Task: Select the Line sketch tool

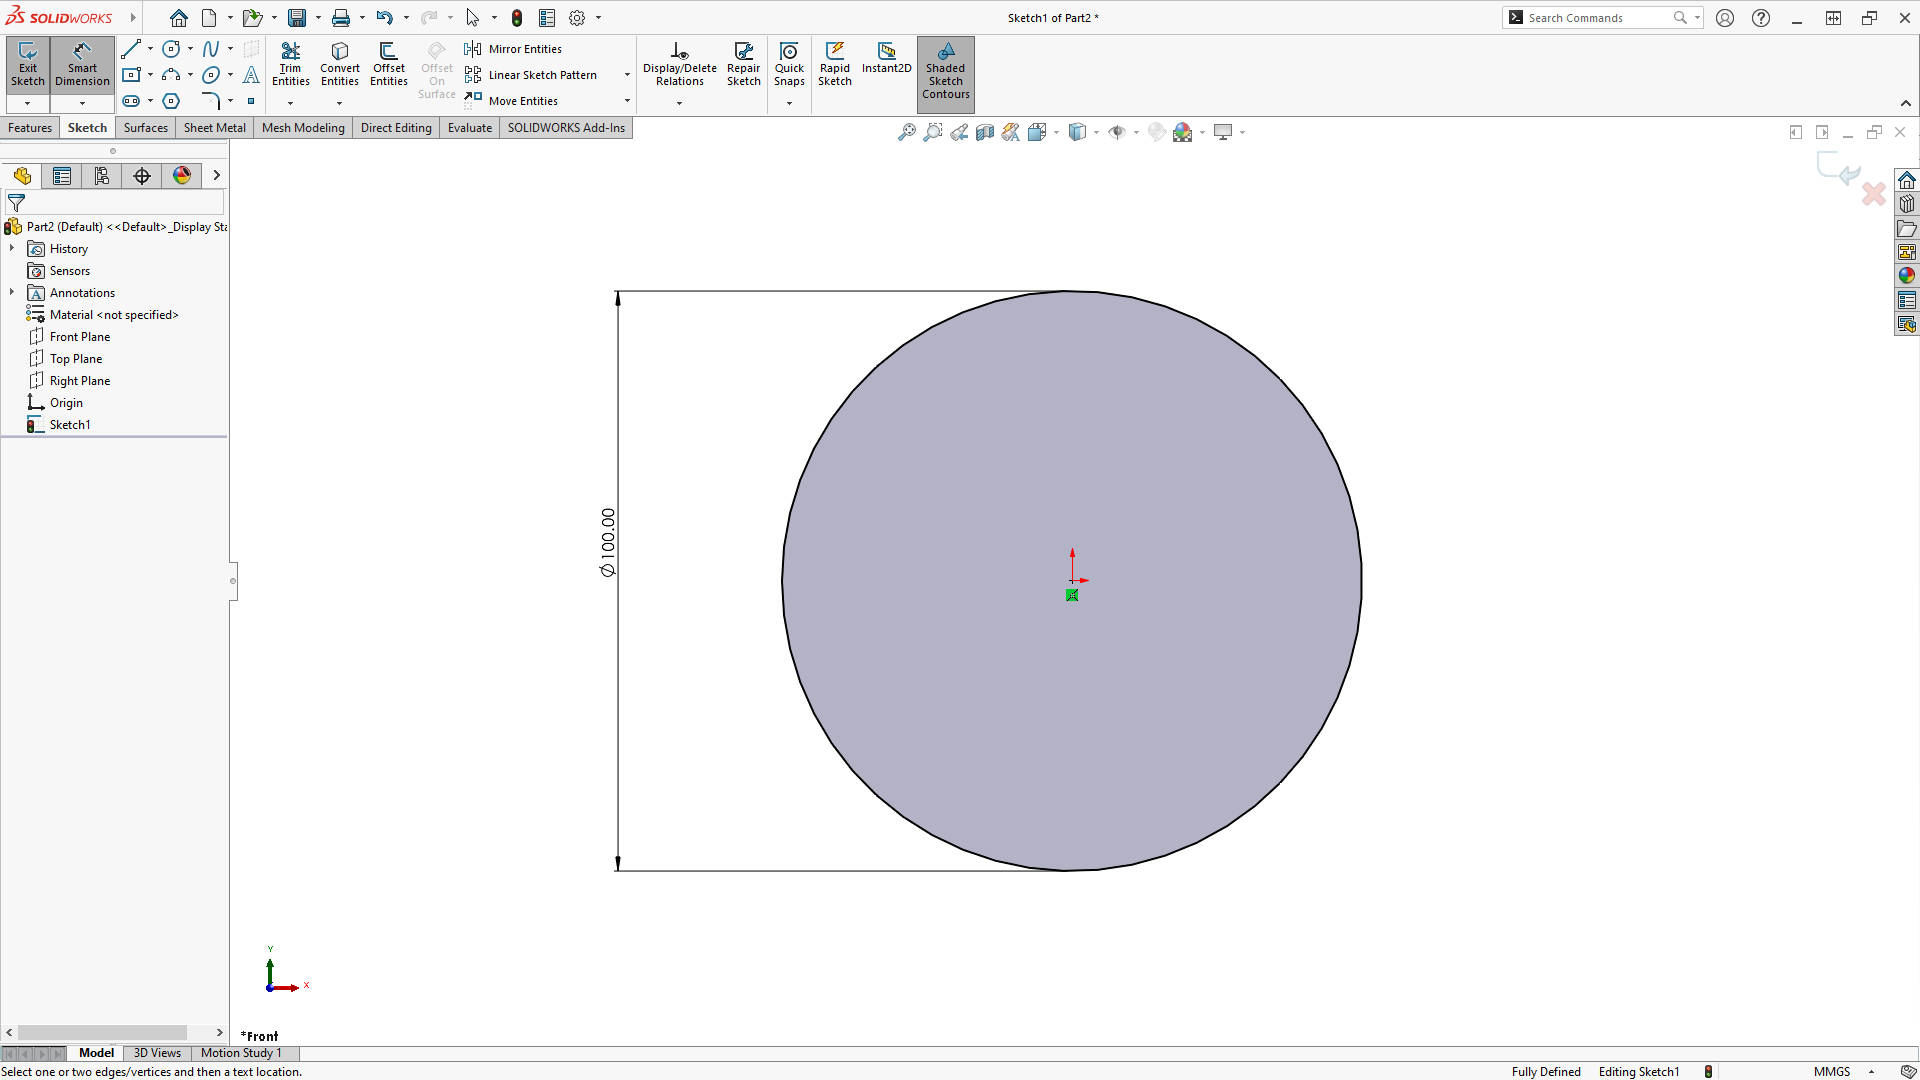Action: click(x=132, y=48)
